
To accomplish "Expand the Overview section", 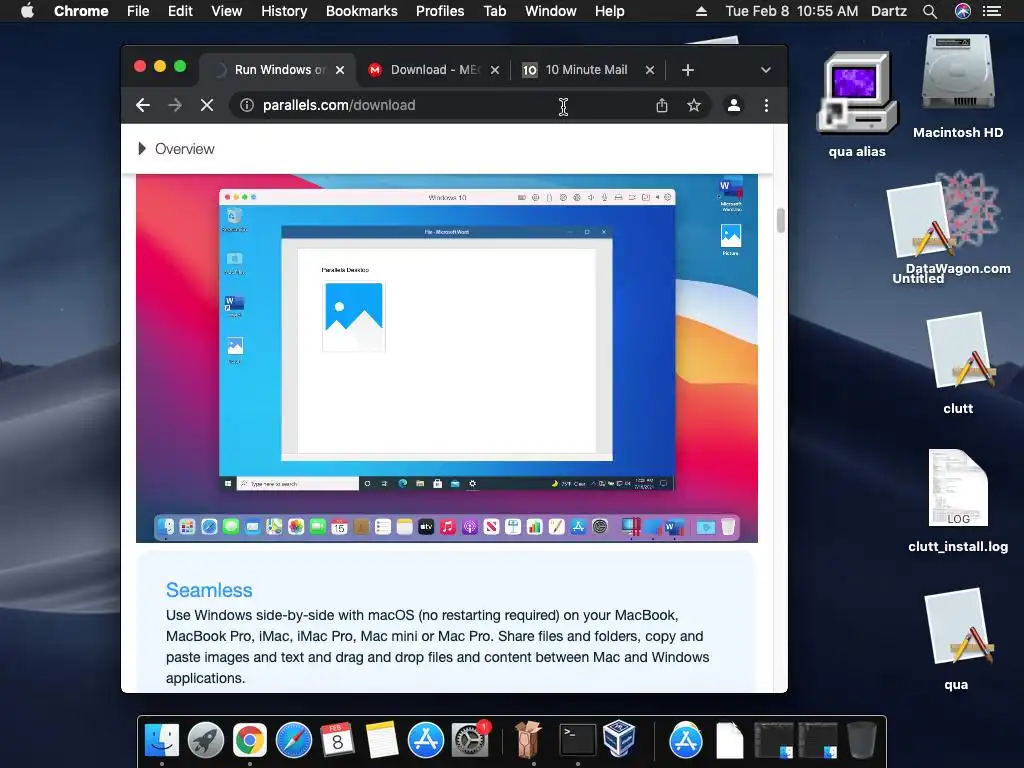I will 176,149.
